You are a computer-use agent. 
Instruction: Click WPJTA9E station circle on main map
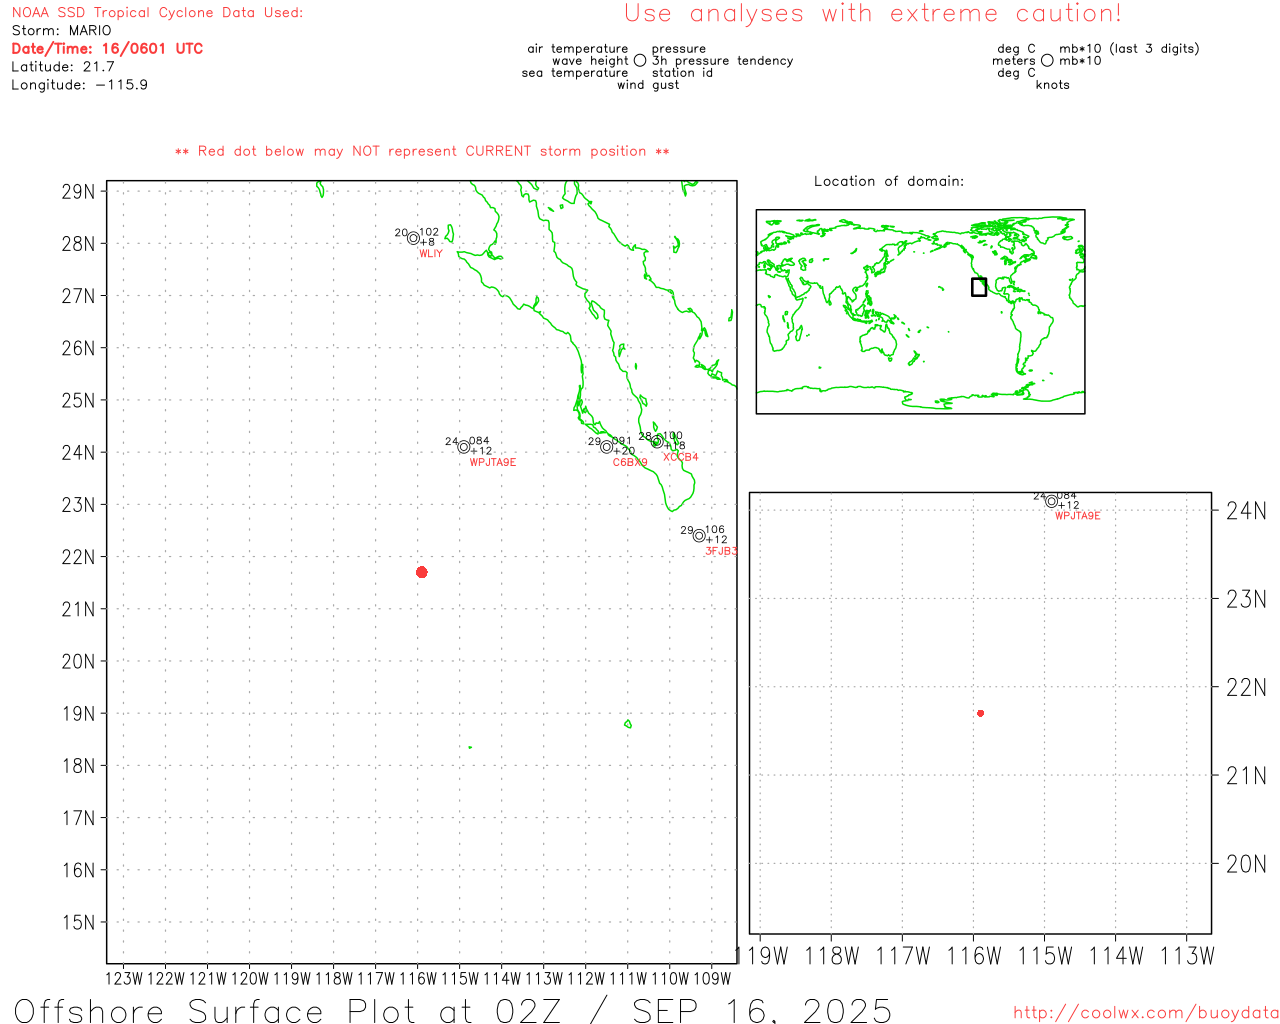click(x=463, y=447)
